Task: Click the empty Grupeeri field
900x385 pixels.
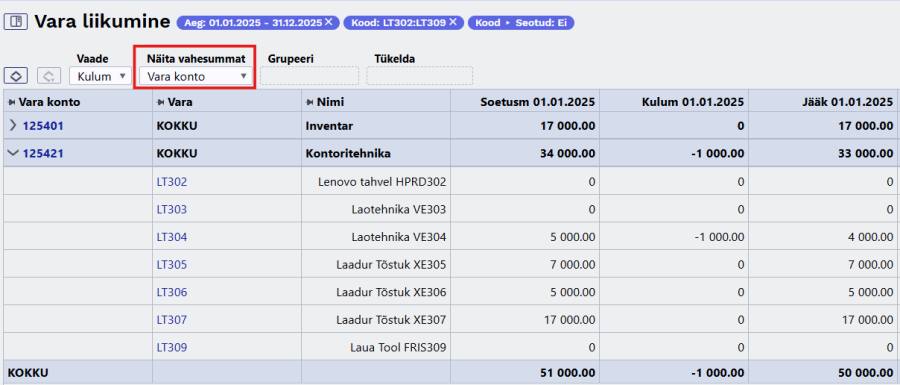Action: [x=309, y=76]
